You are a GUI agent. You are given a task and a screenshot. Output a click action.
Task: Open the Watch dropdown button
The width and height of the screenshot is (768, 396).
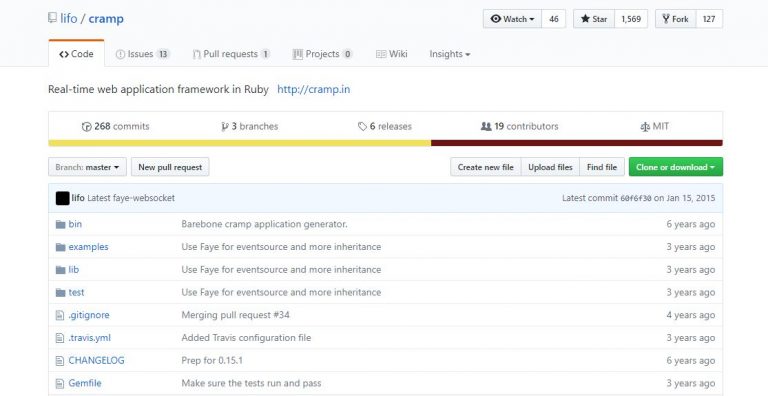coord(512,19)
